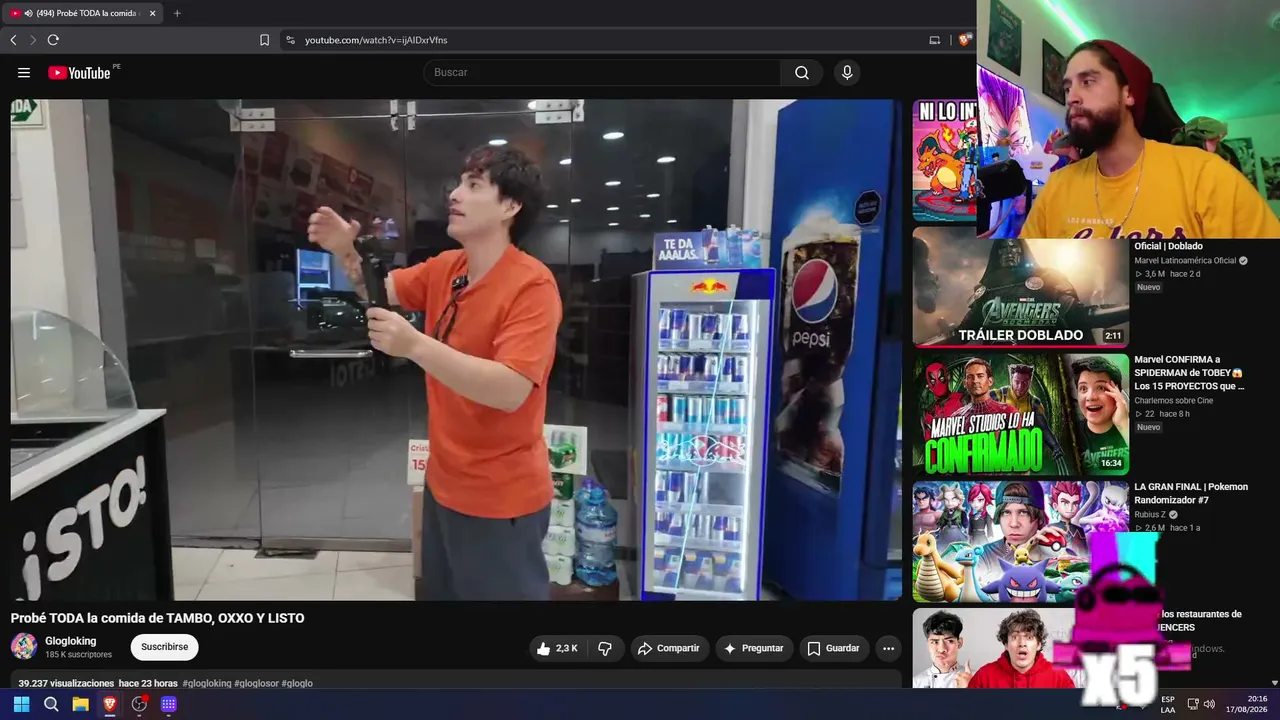Open the #gloglosor hashtag link
Viewport: 1280px width, 720px height.
[257, 683]
